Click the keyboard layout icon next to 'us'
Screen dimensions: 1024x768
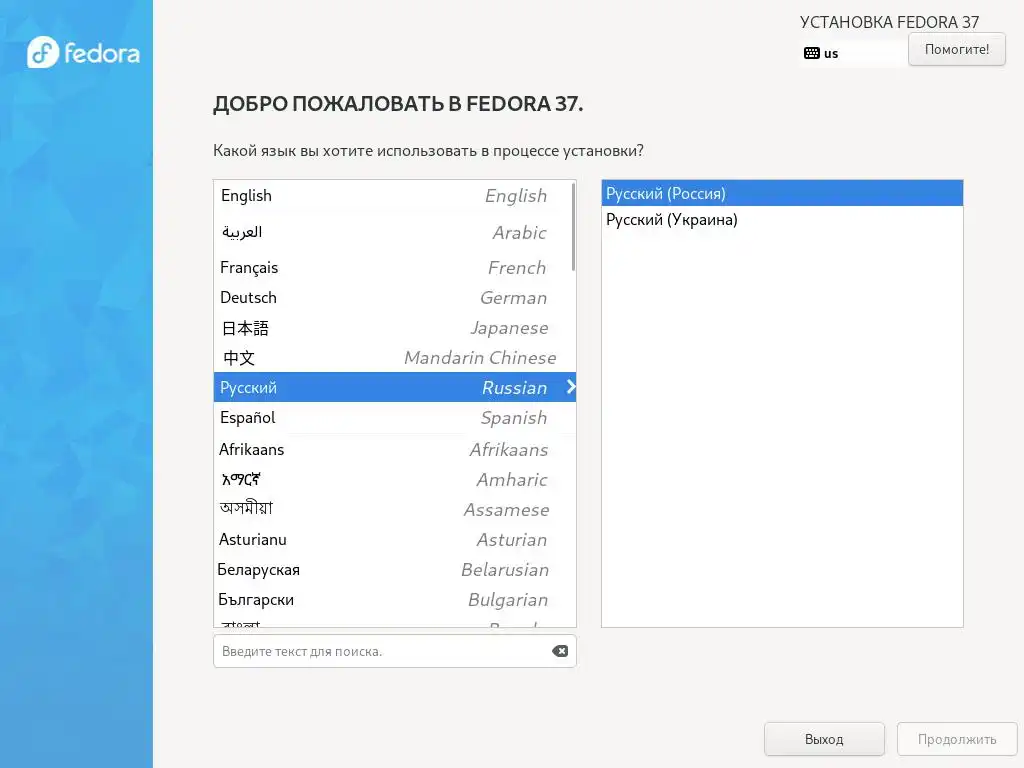click(812, 54)
